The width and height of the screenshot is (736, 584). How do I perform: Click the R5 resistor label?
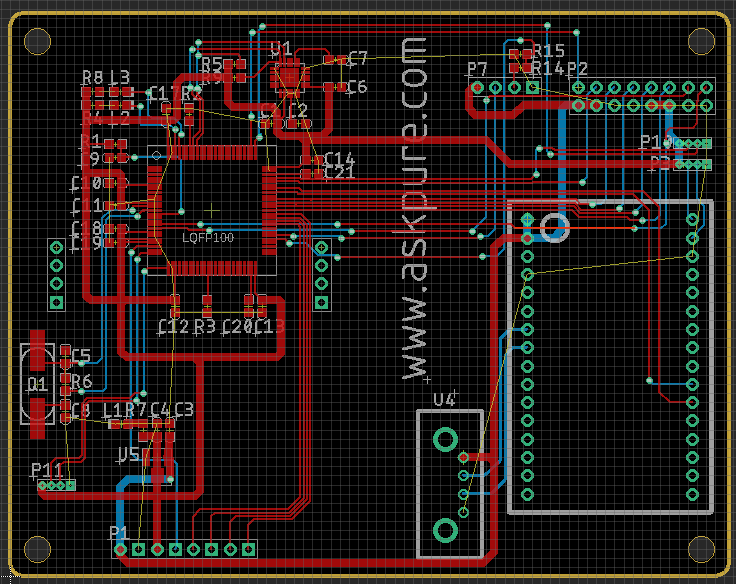[211, 64]
